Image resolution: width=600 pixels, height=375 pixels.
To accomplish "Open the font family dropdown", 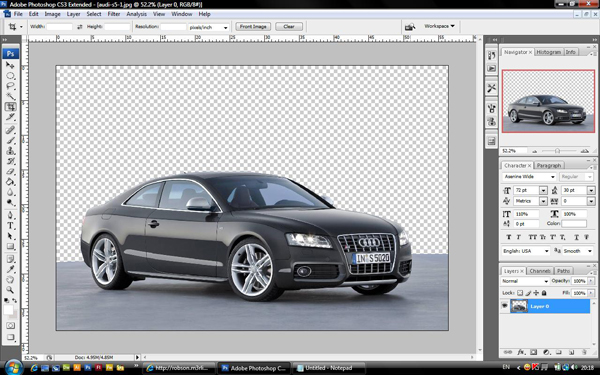I will pos(553,177).
